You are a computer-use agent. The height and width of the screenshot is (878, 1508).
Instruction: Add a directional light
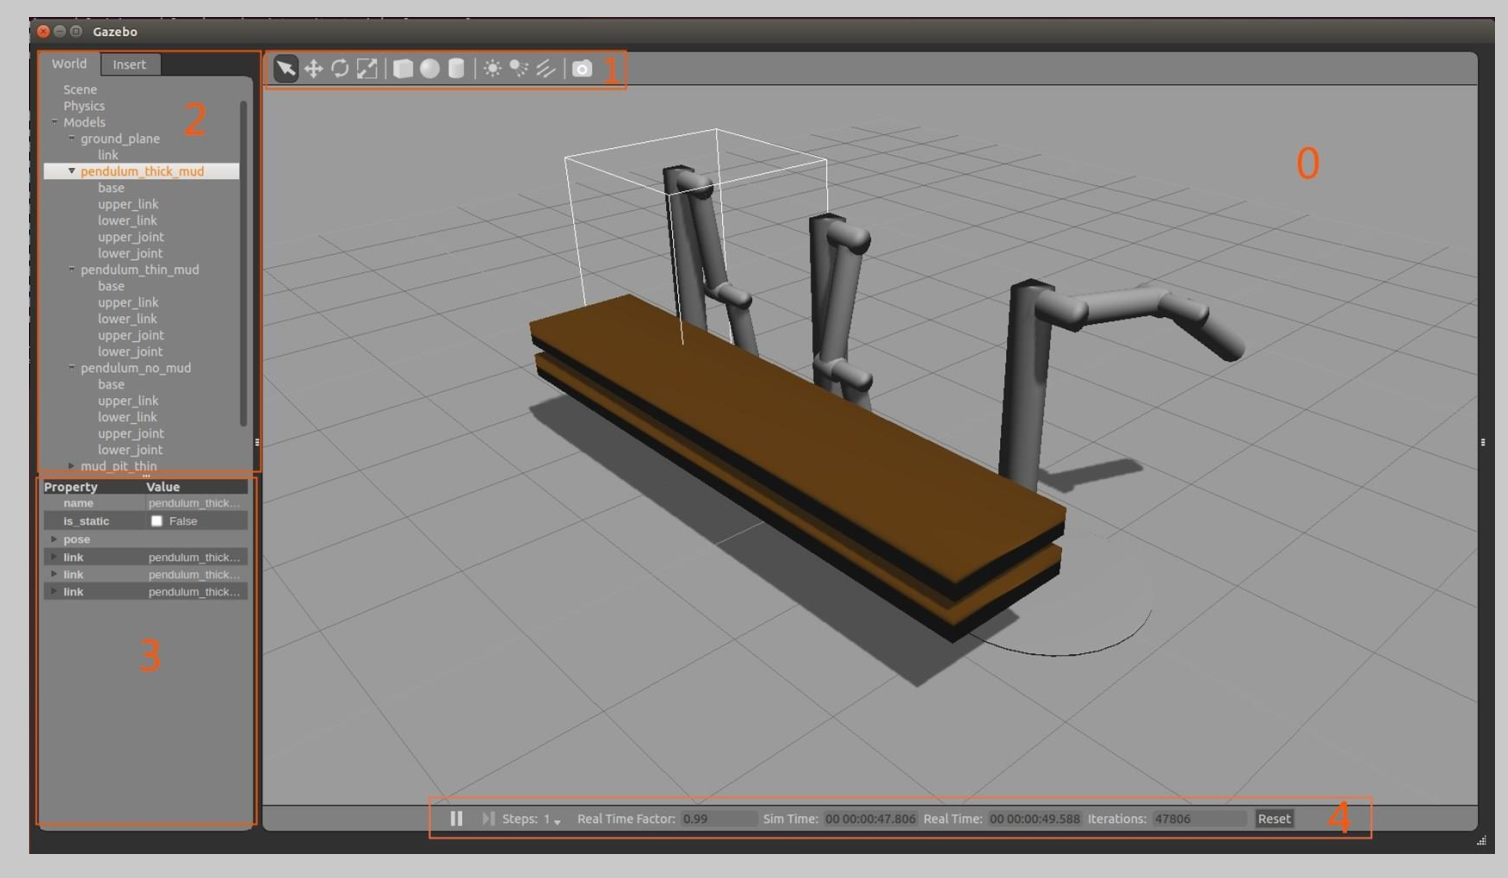pyautogui.click(x=546, y=68)
